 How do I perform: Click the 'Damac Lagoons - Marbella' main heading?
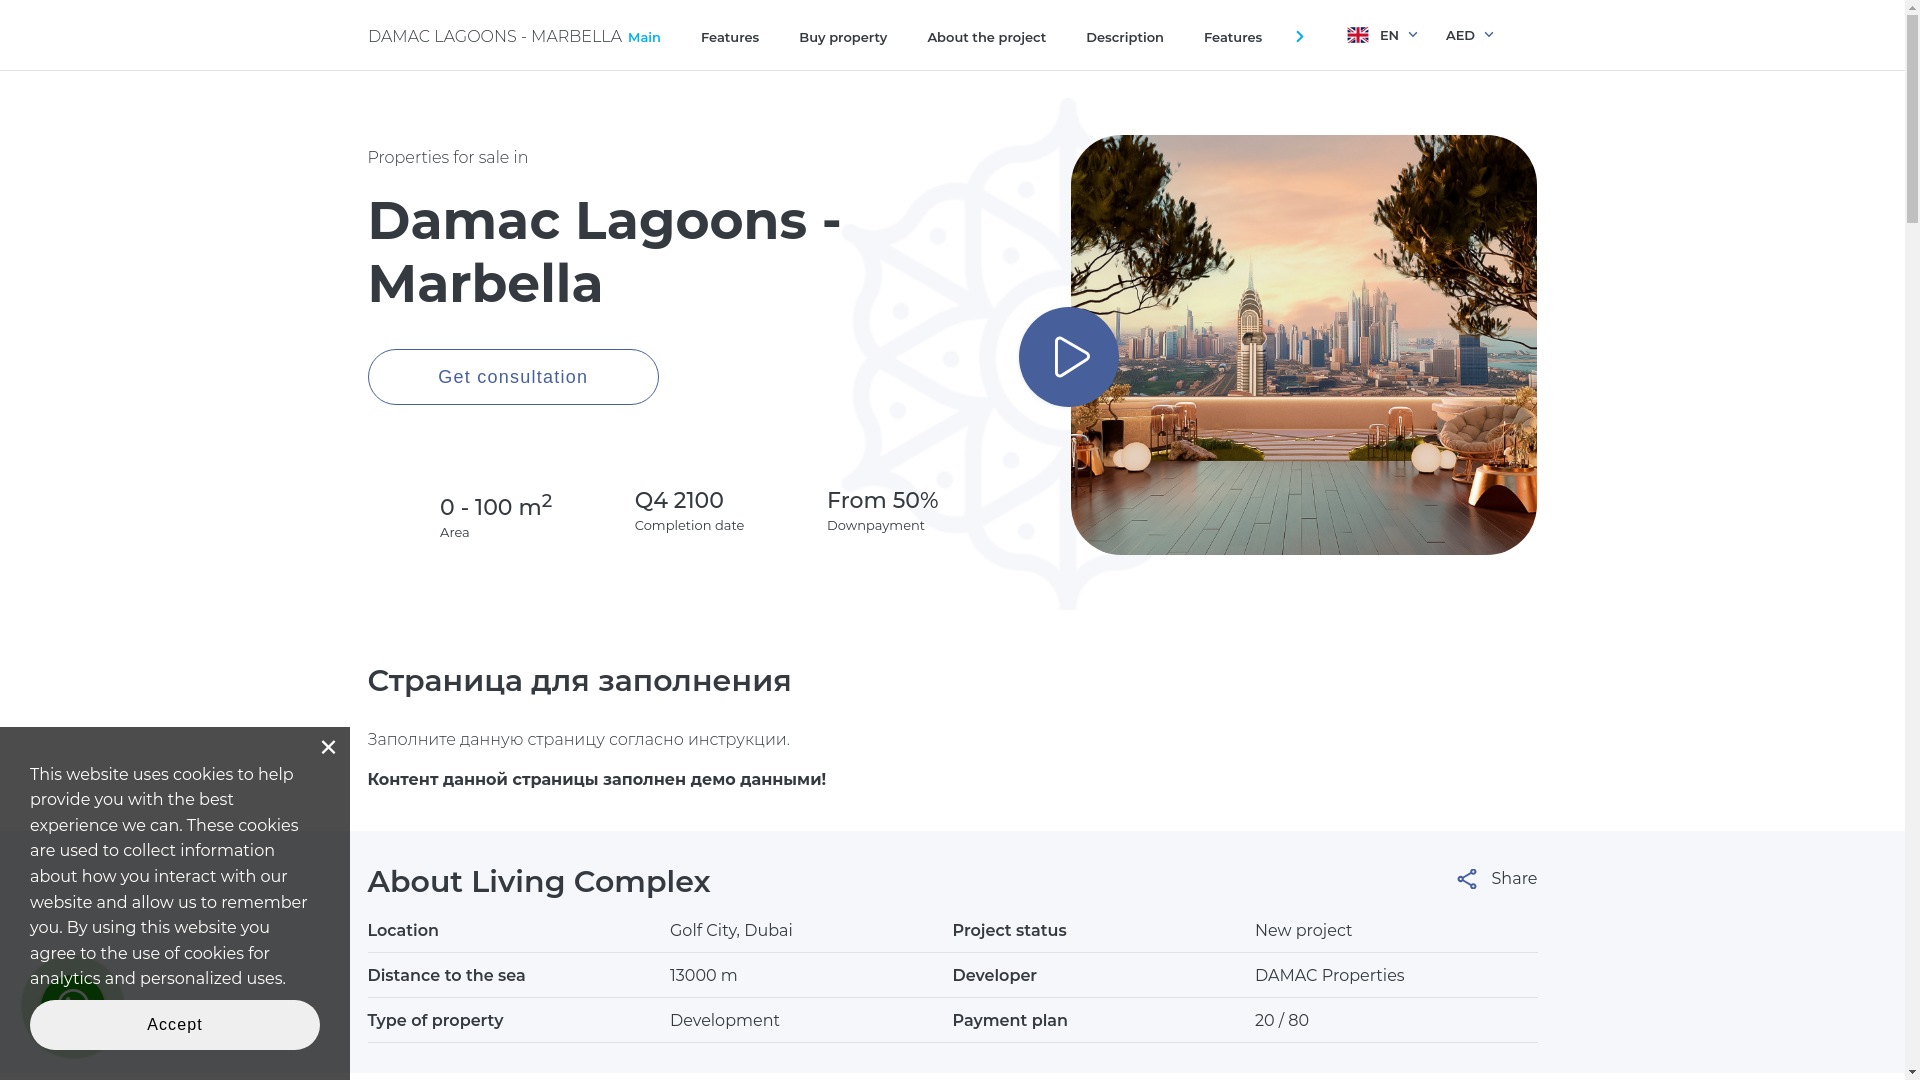point(604,252)
